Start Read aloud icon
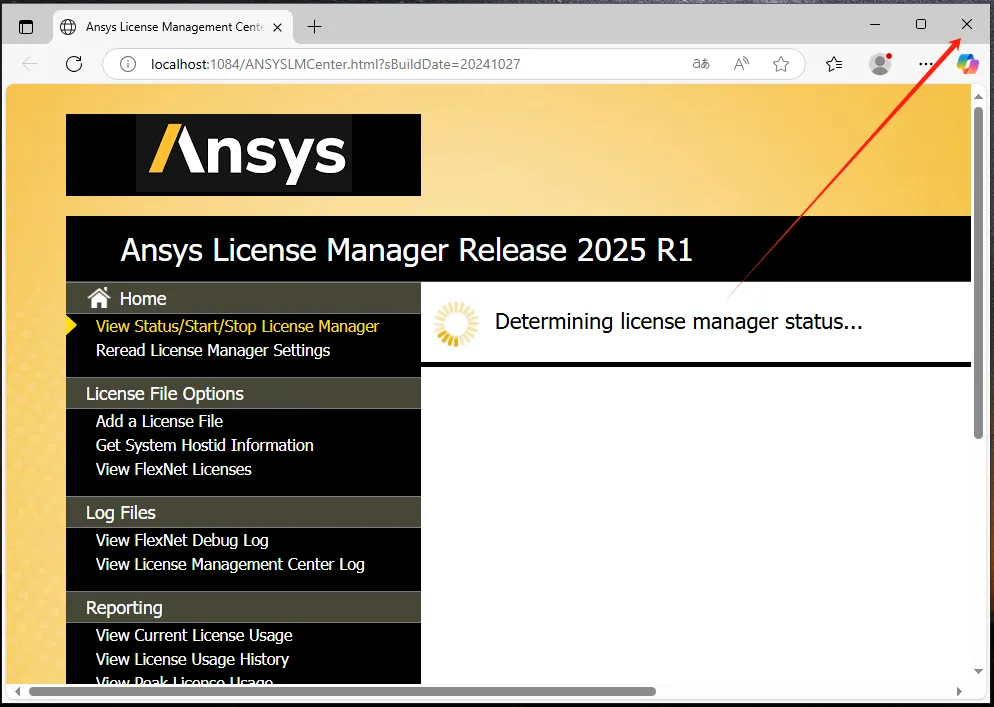This screenshot has width=994, height=707. (741, 63)
